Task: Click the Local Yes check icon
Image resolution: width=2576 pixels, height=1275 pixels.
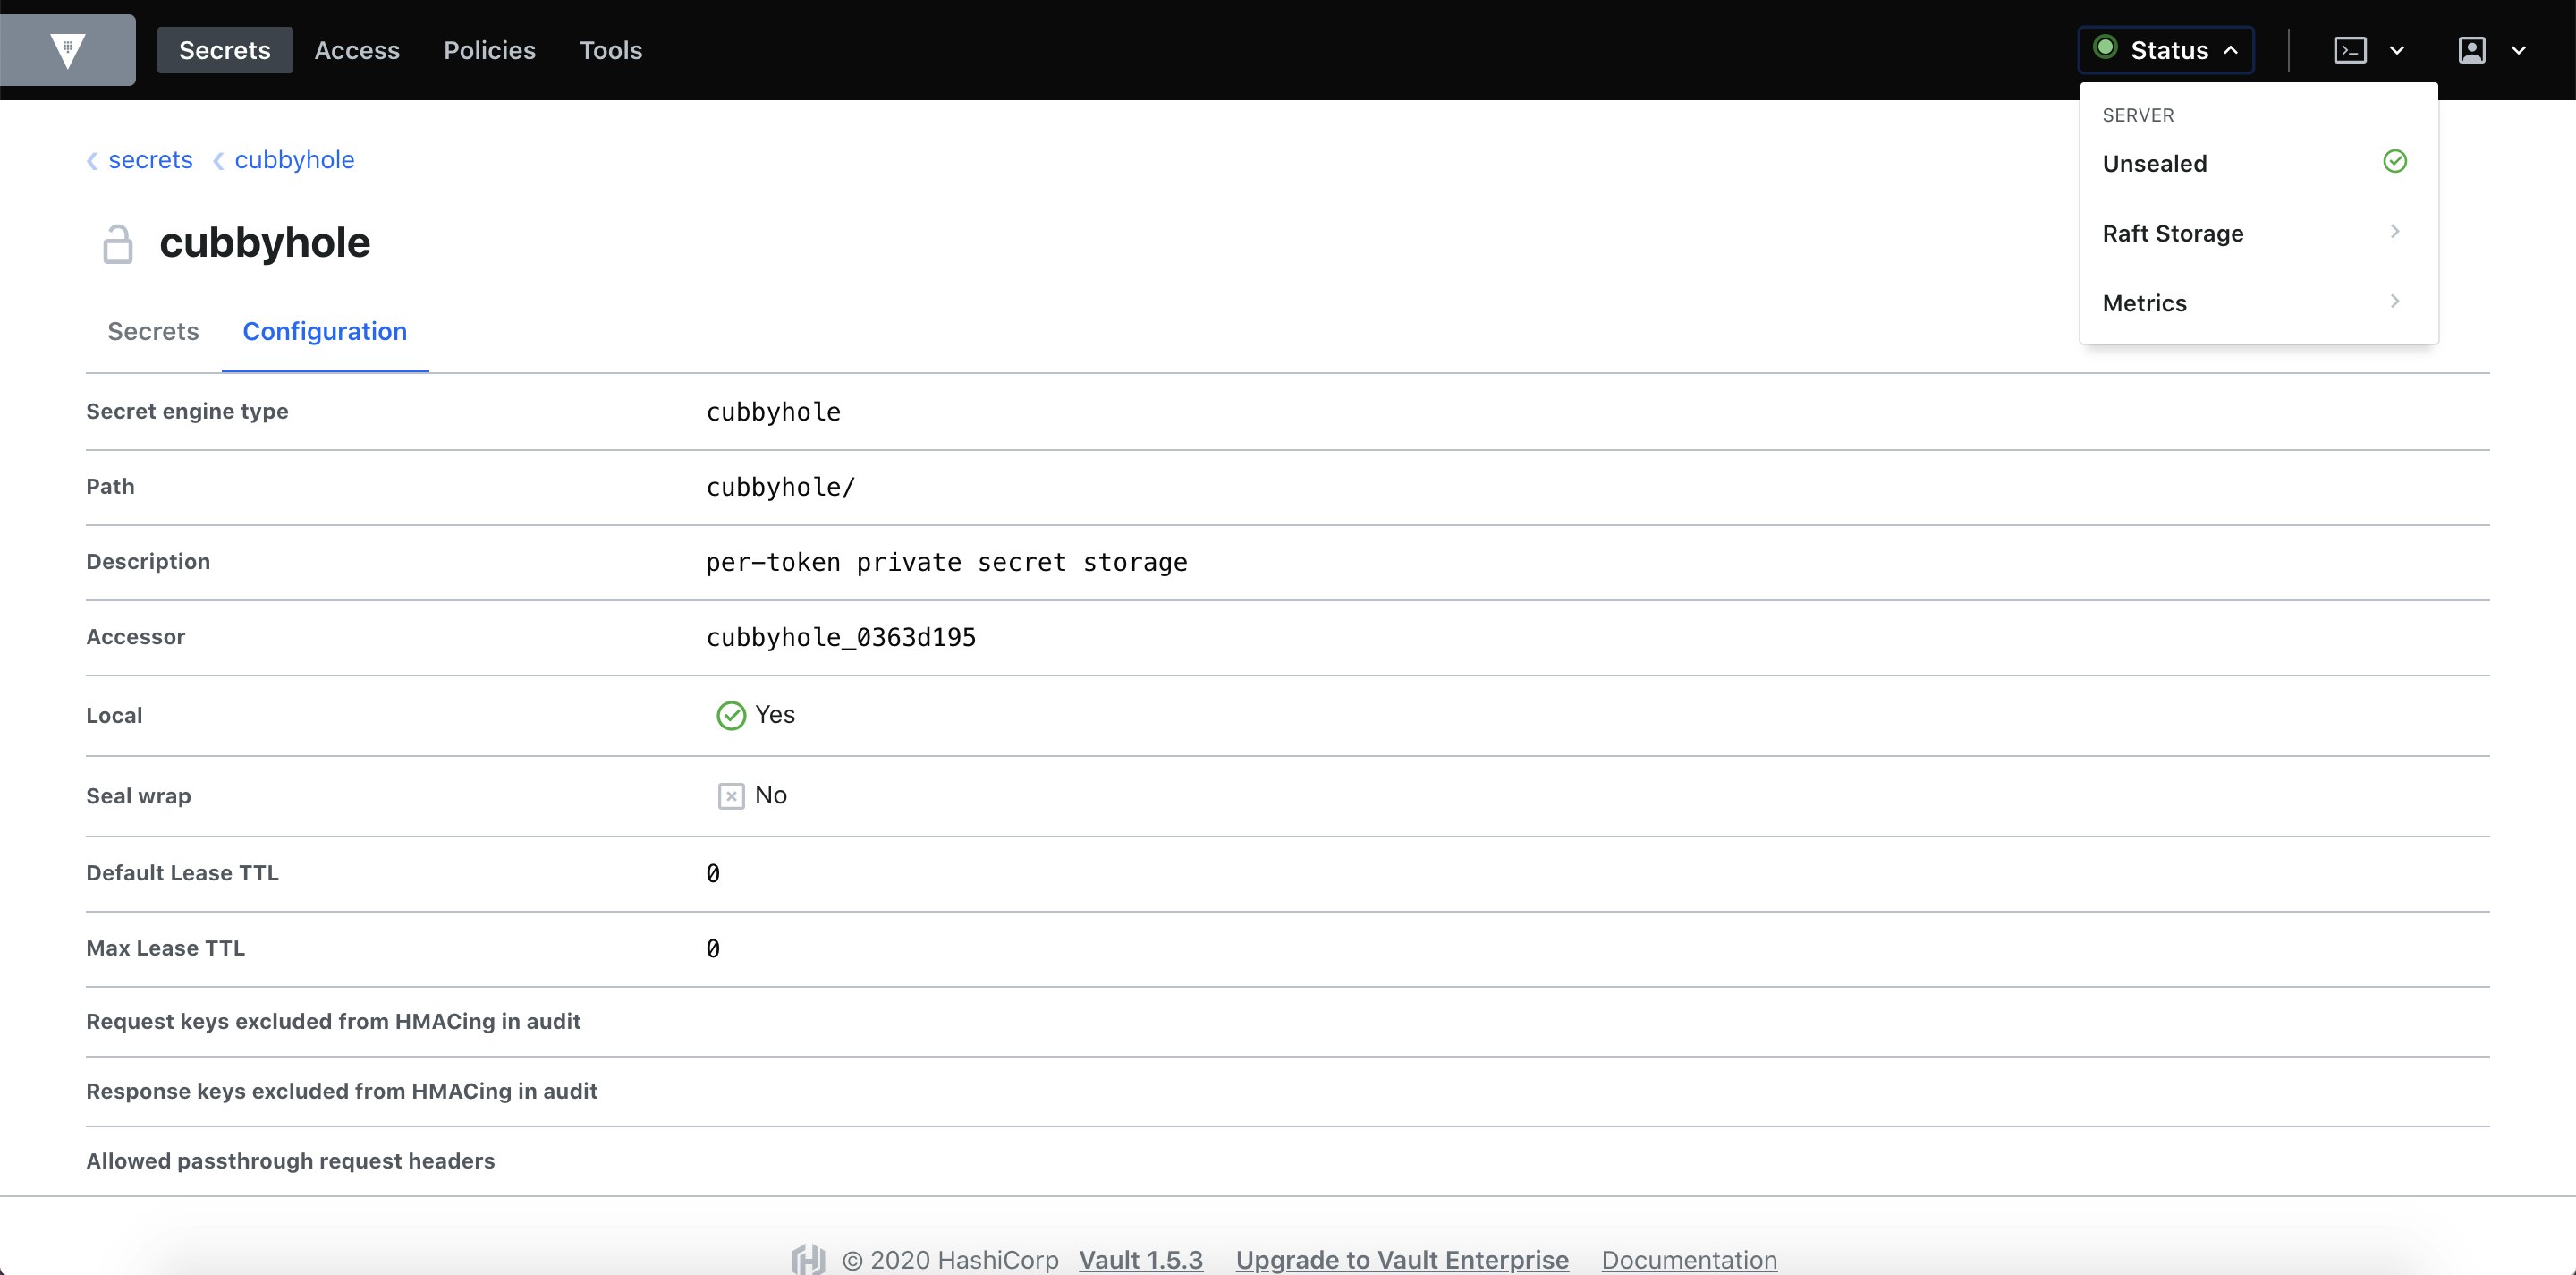Action: click(x=731, y=715)
